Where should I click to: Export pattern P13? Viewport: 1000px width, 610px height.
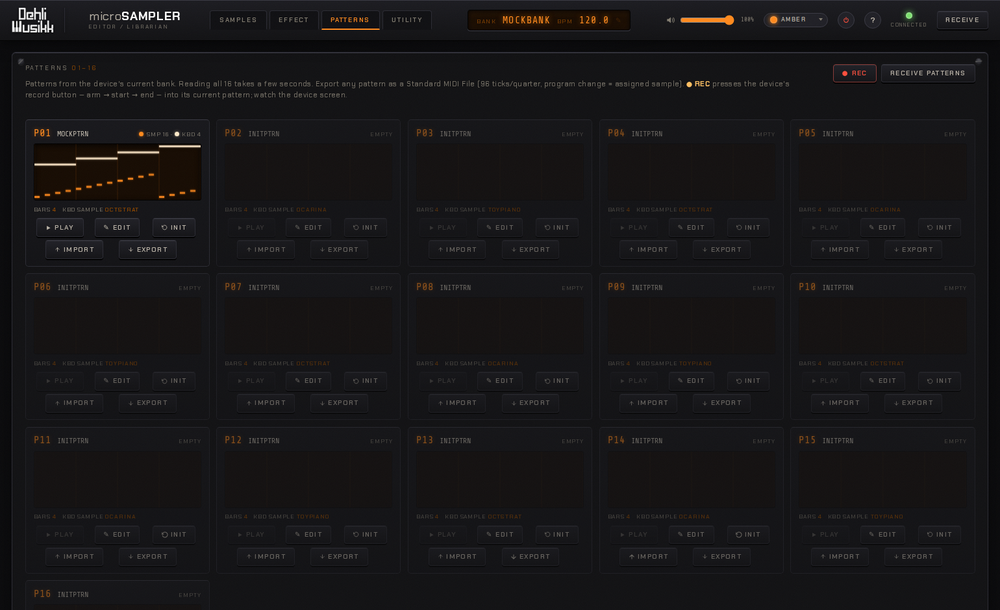[x=530, y=556]
